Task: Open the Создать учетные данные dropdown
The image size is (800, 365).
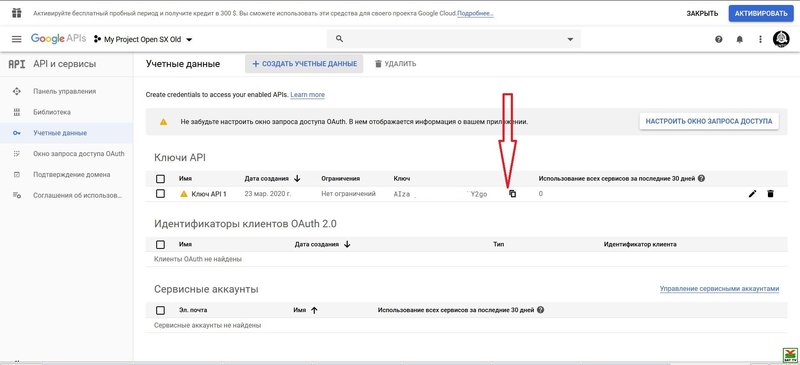Action: pos(304,64)
